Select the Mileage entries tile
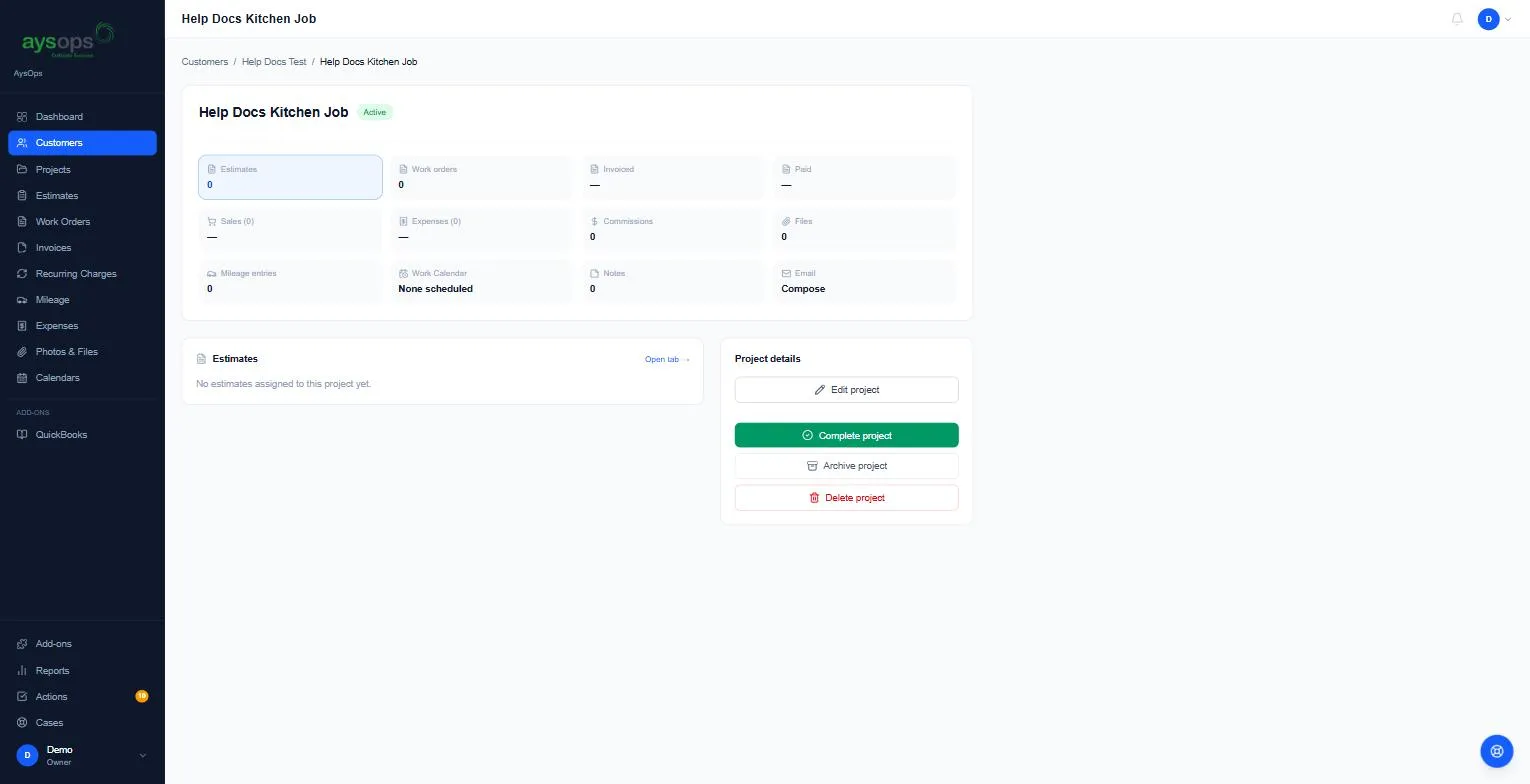 (x=290, y=281)
